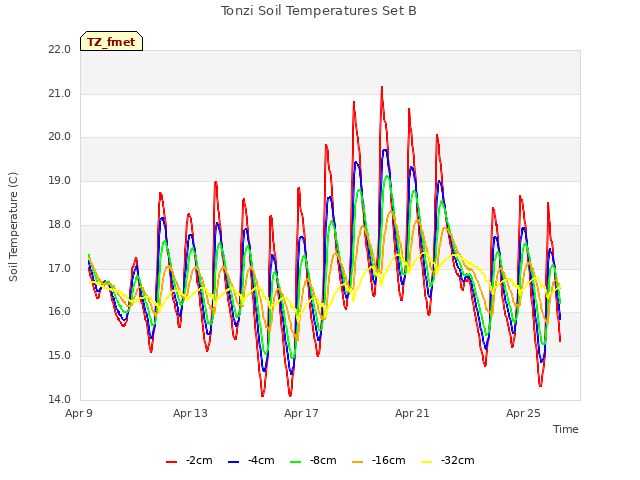Select the -16cm legend label
640x480 pixels.
[389, 460]
